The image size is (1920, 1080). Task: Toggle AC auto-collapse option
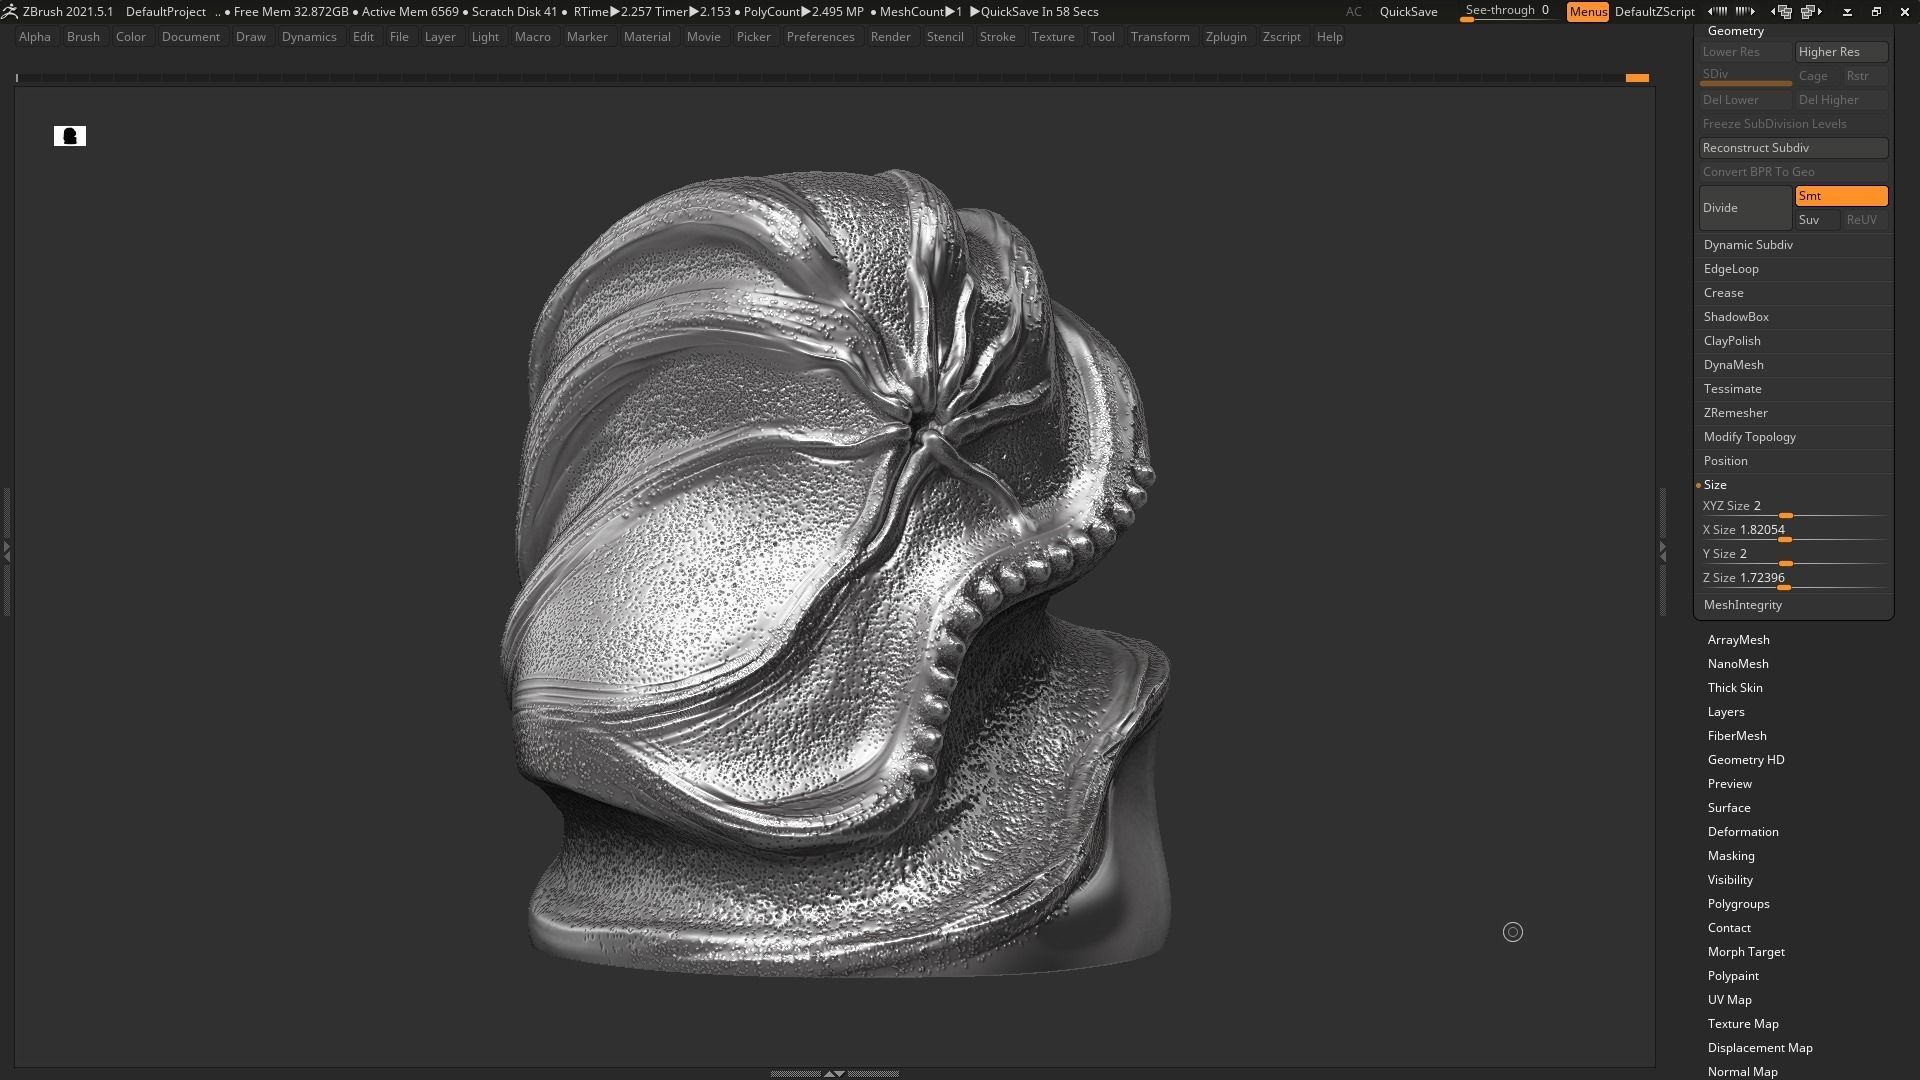pos(1353,12)
